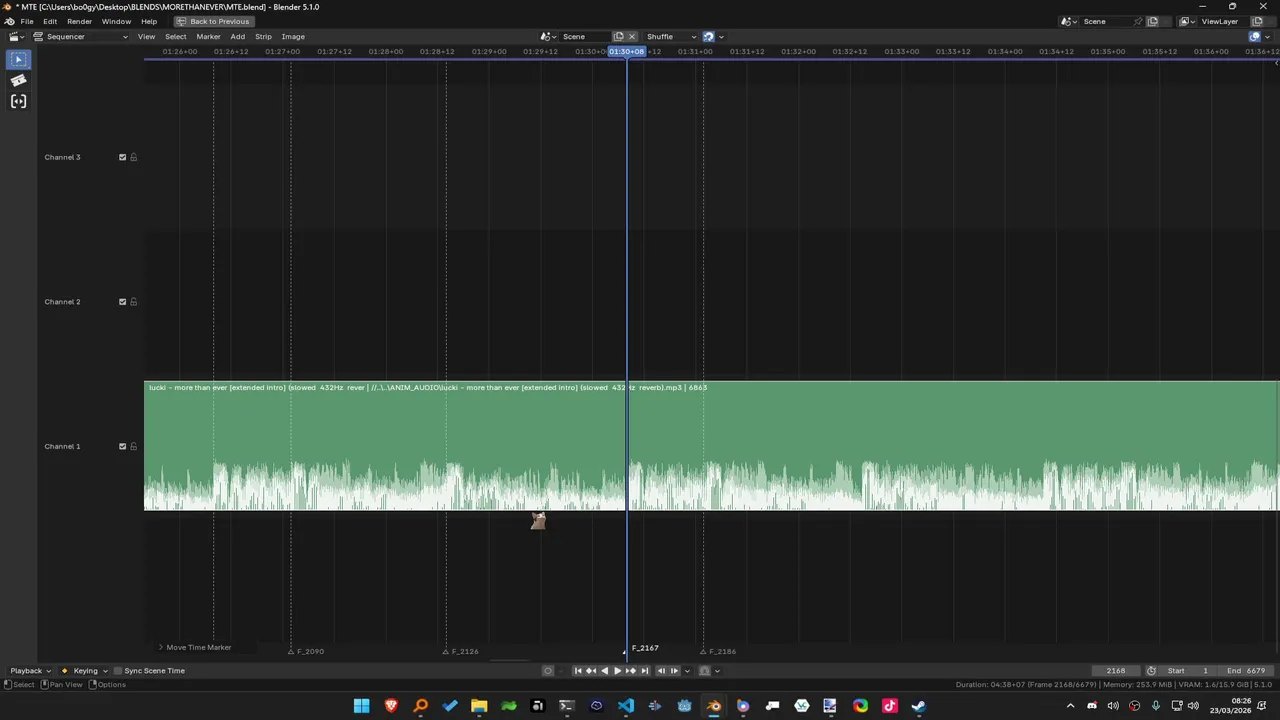Click the playhead time label 01:30+08

coord(627,52)
